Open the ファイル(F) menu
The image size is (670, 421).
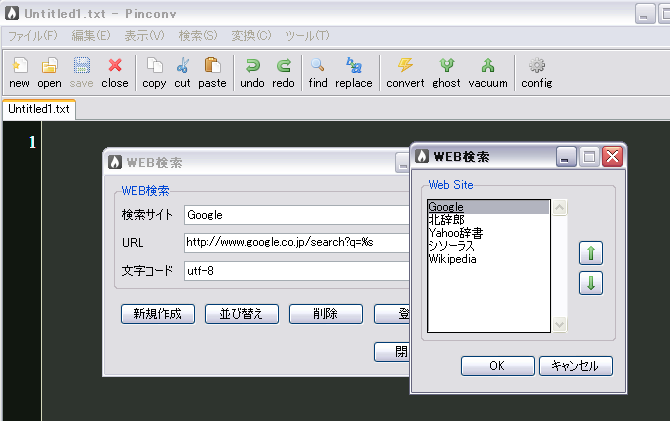33,35
